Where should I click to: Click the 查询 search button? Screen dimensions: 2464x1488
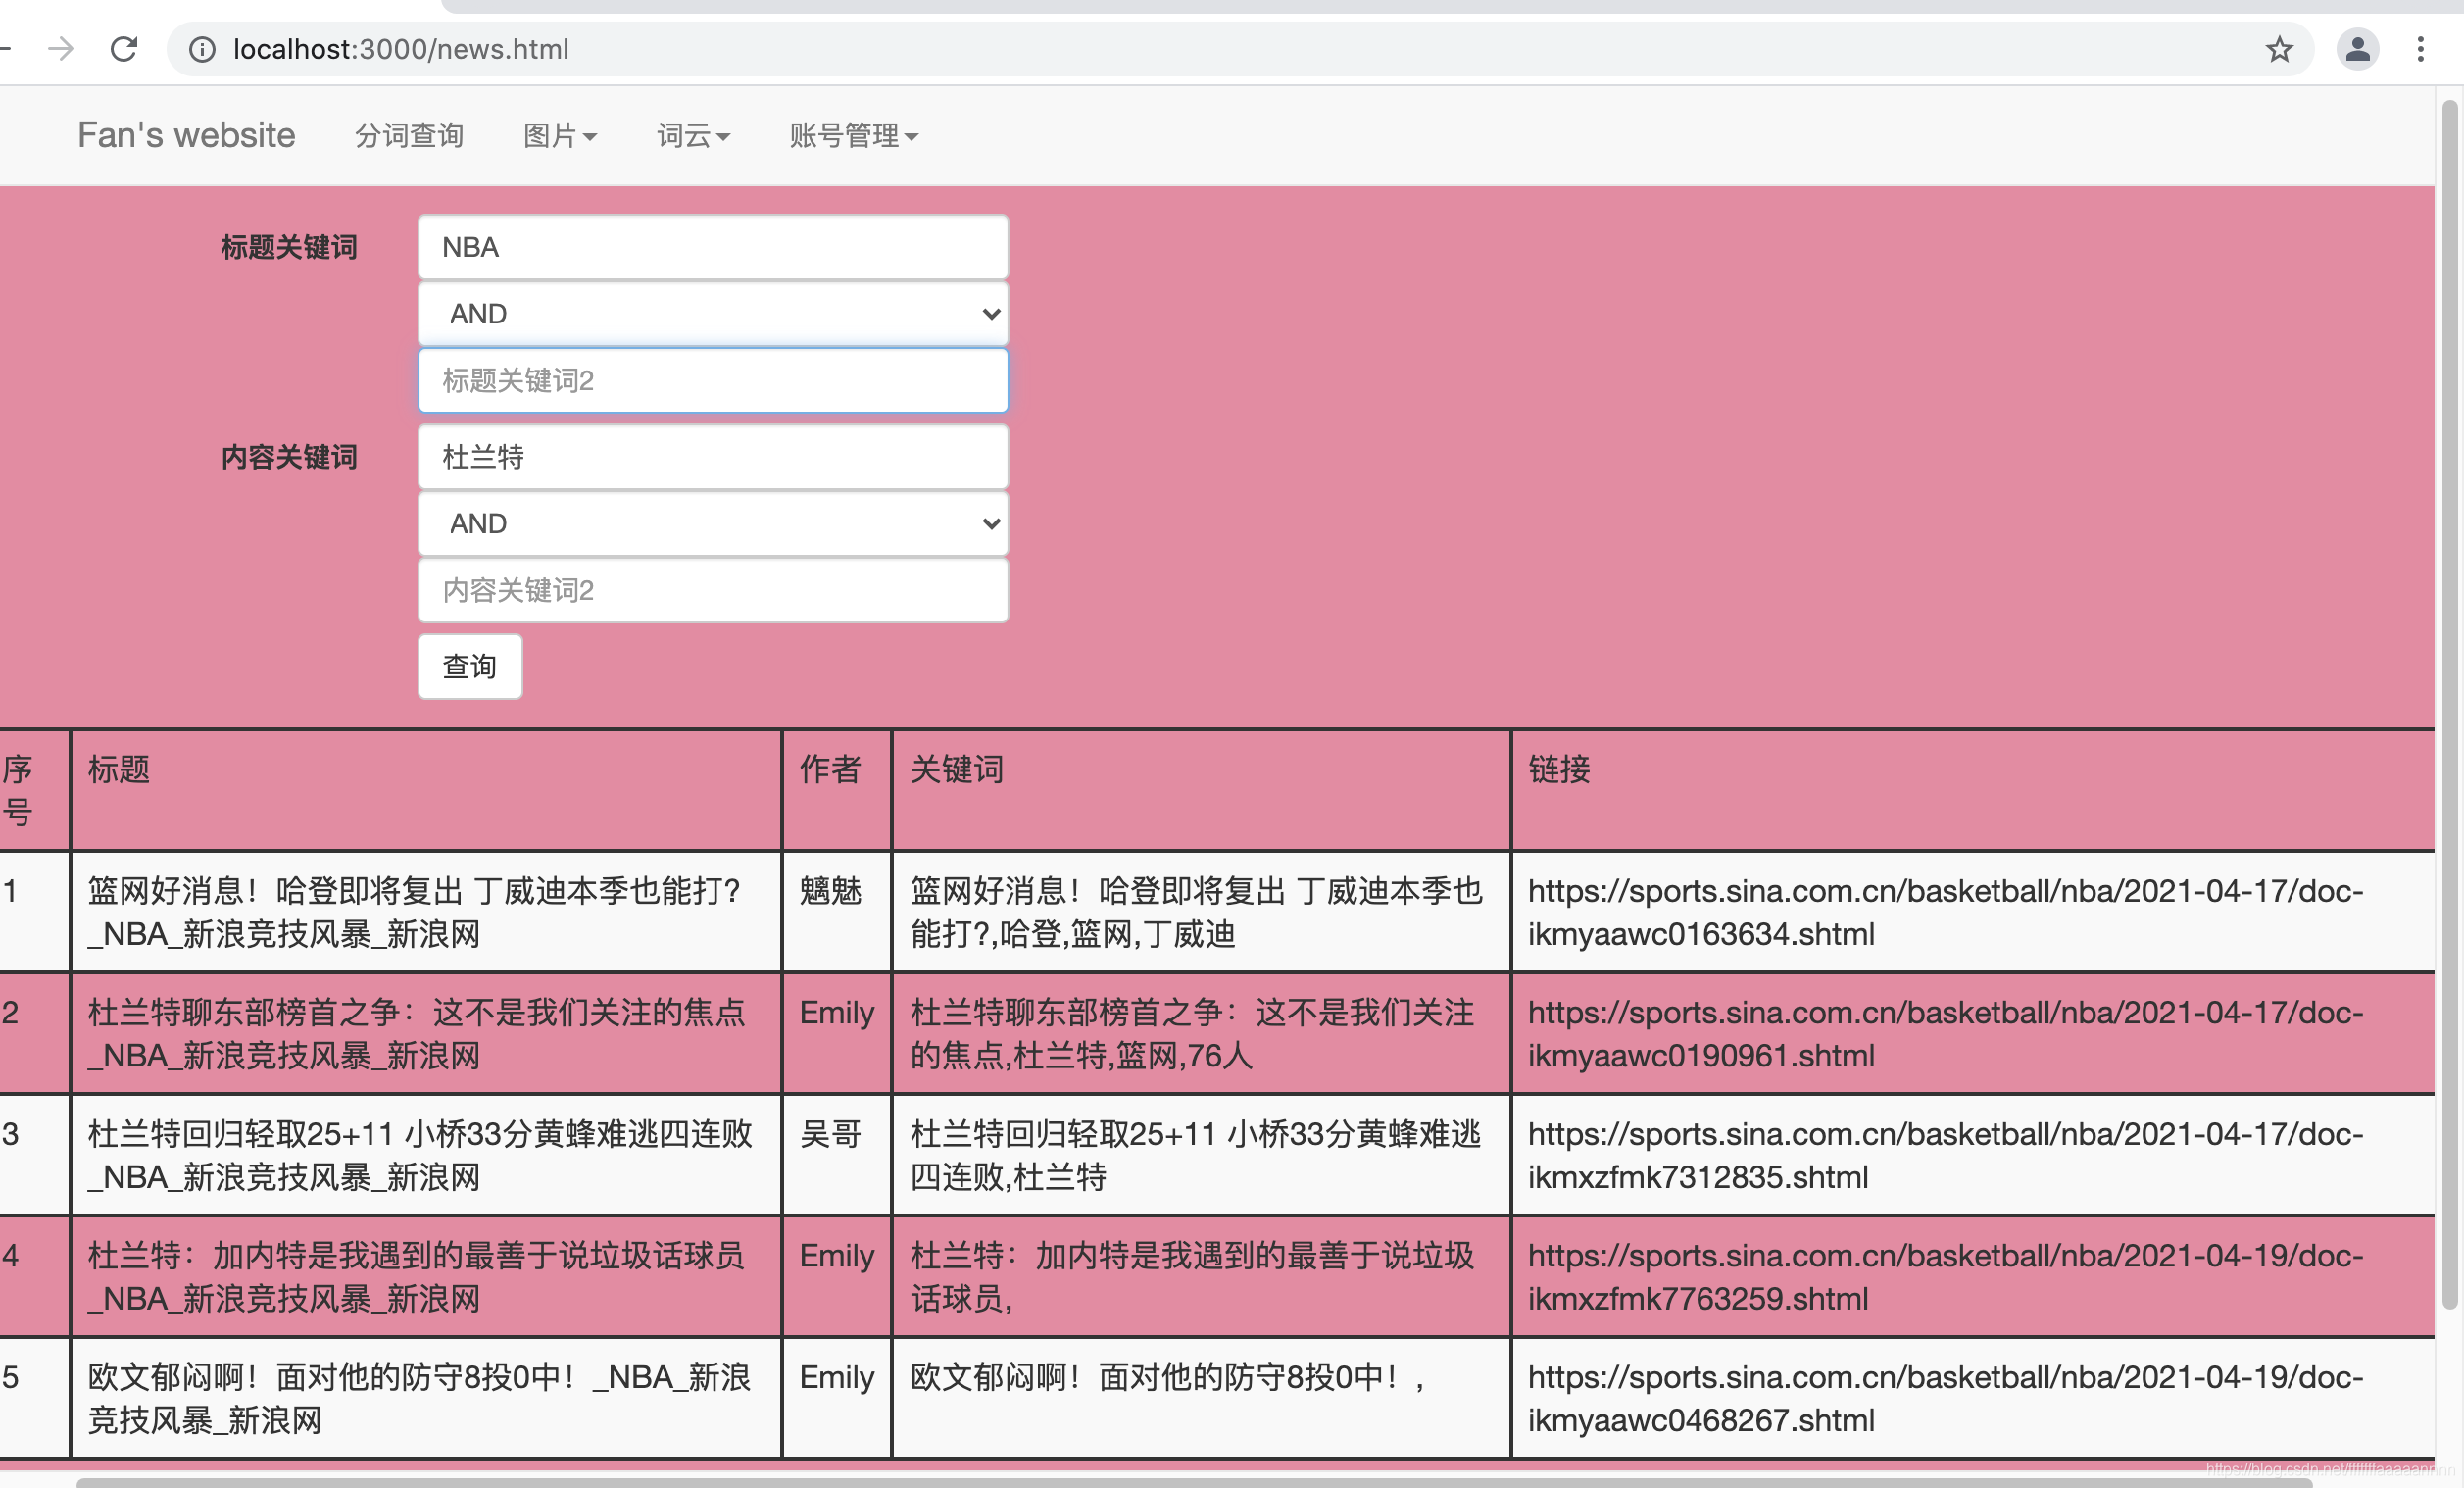[x=468, y=664]
